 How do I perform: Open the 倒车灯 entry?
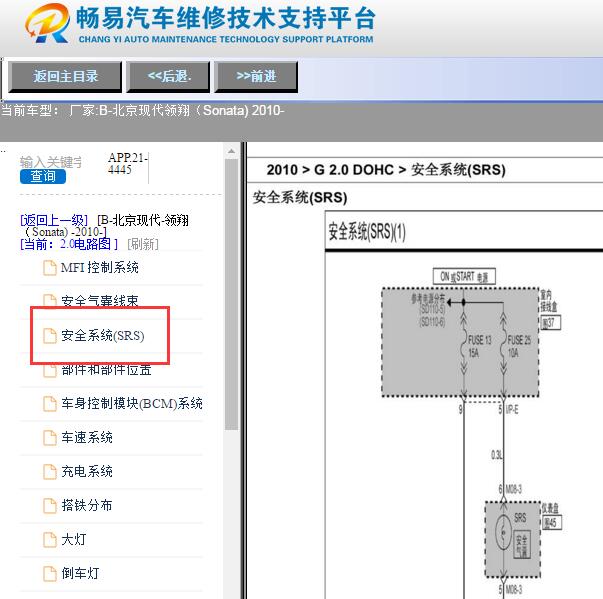pos(80,573)
